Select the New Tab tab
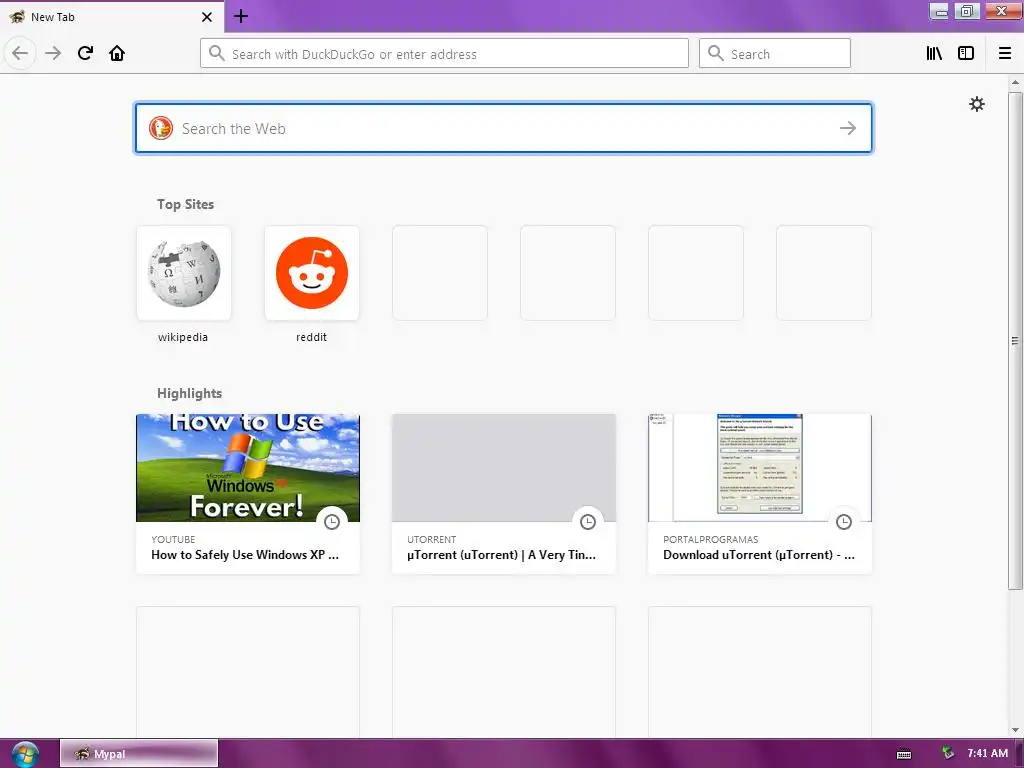 tap(112, 17)
